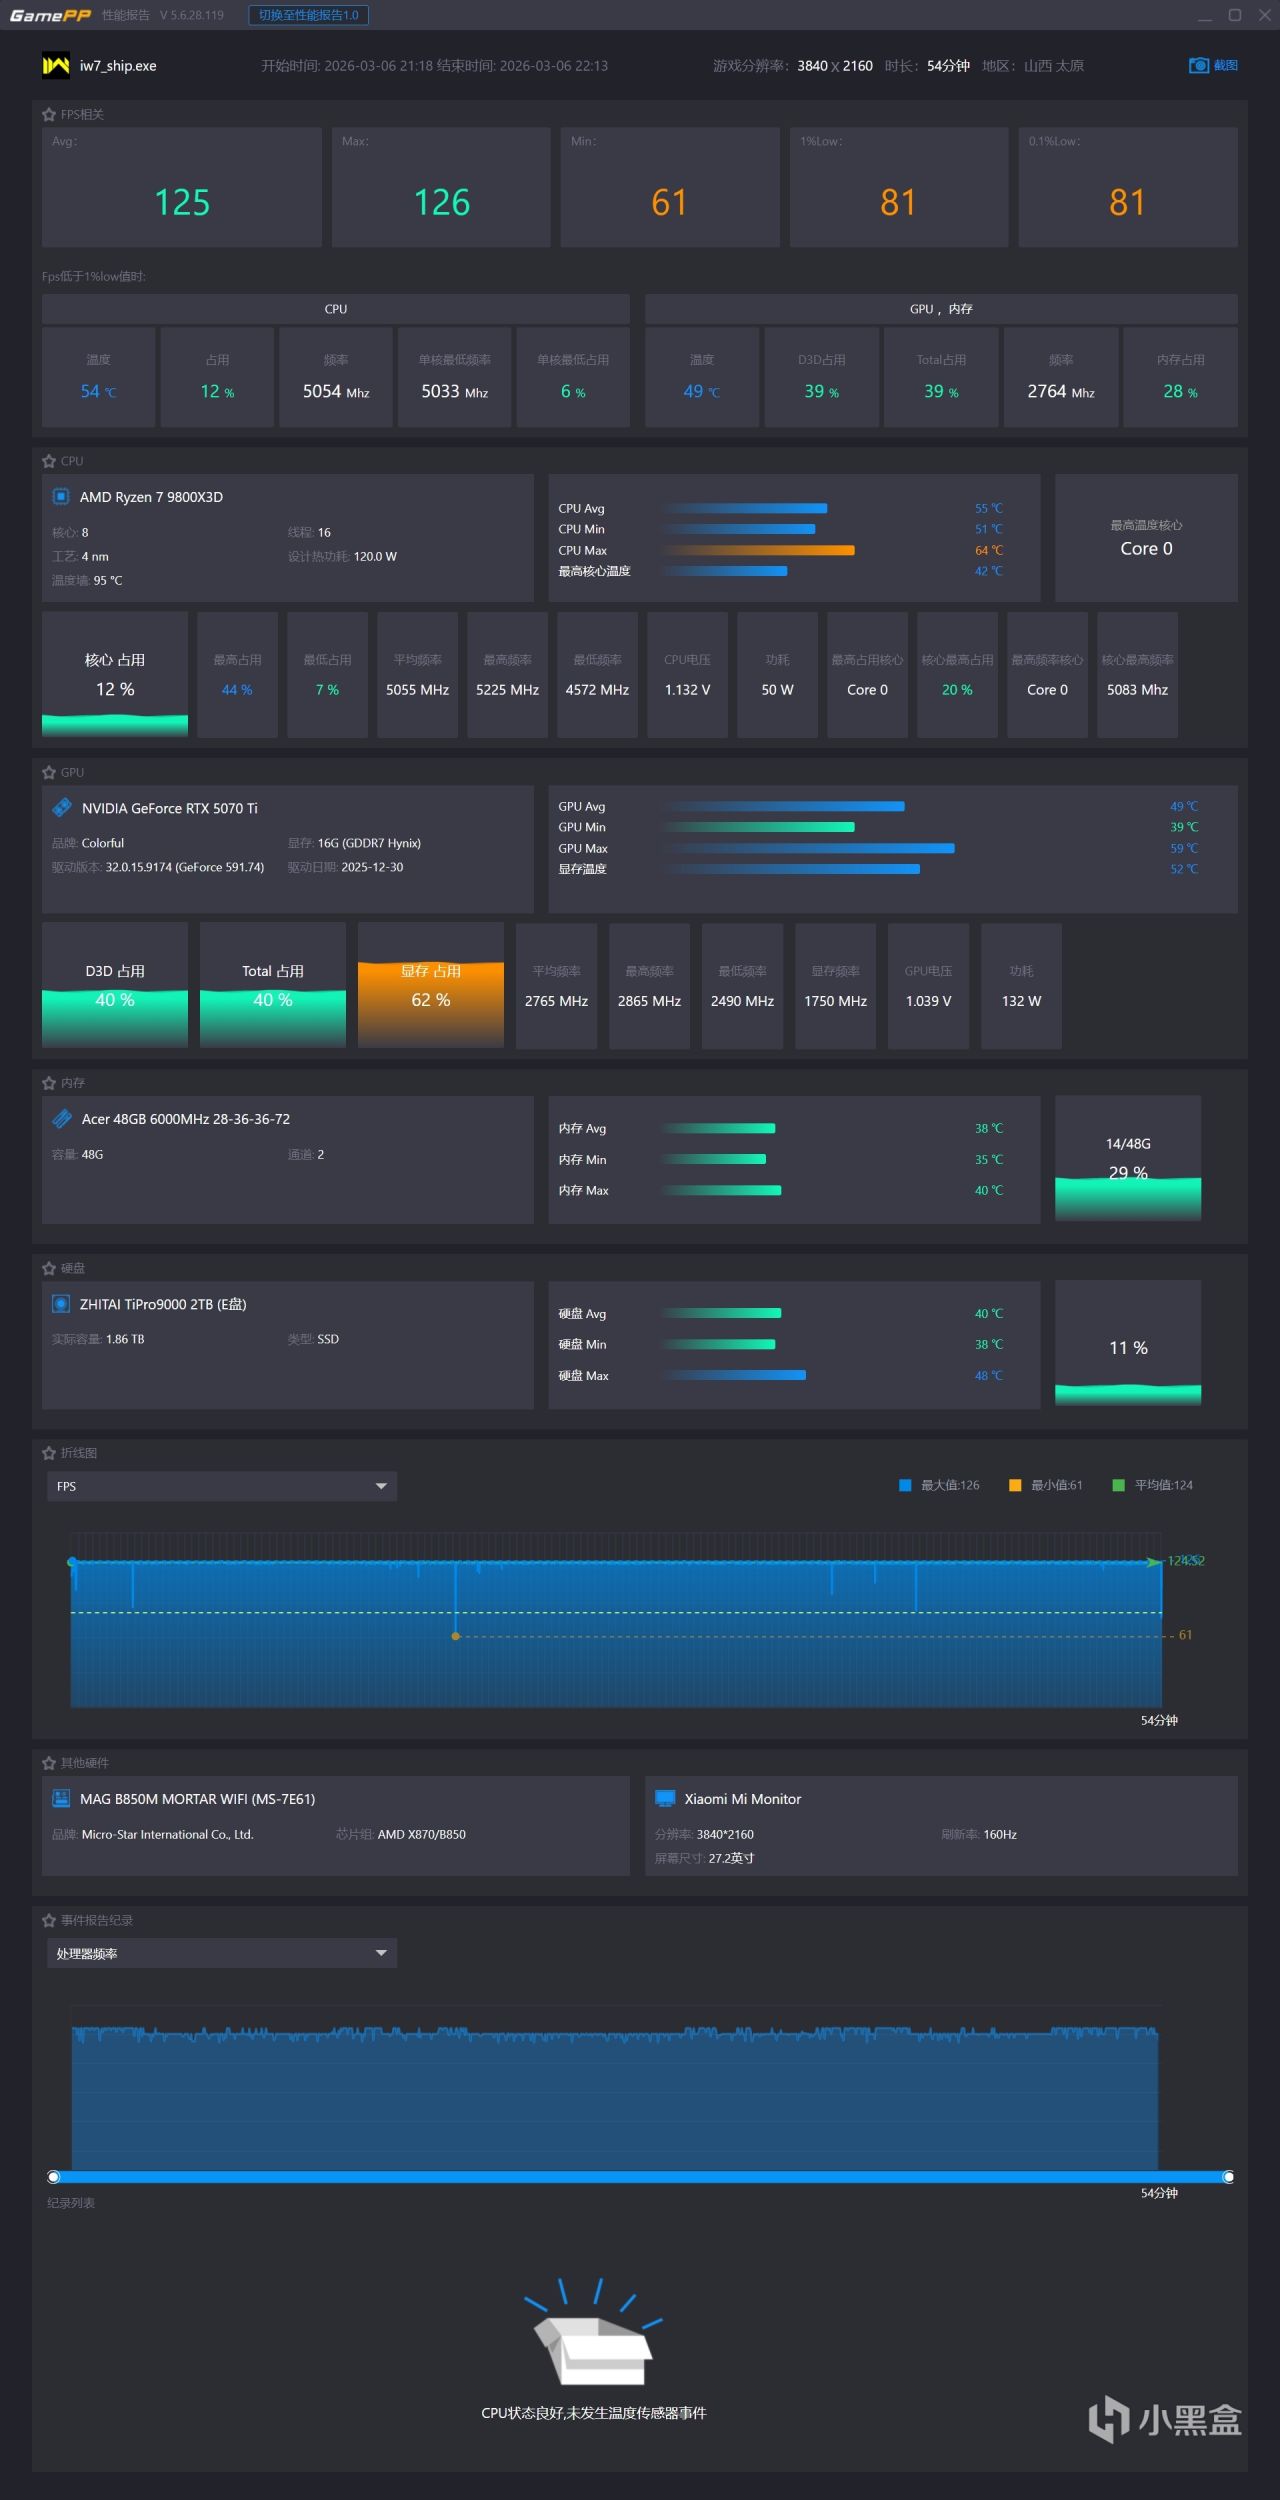Click the D3D 占用 40 % tile
This screenshot has height=2500, width=1280.
click(x=115, y=986)
